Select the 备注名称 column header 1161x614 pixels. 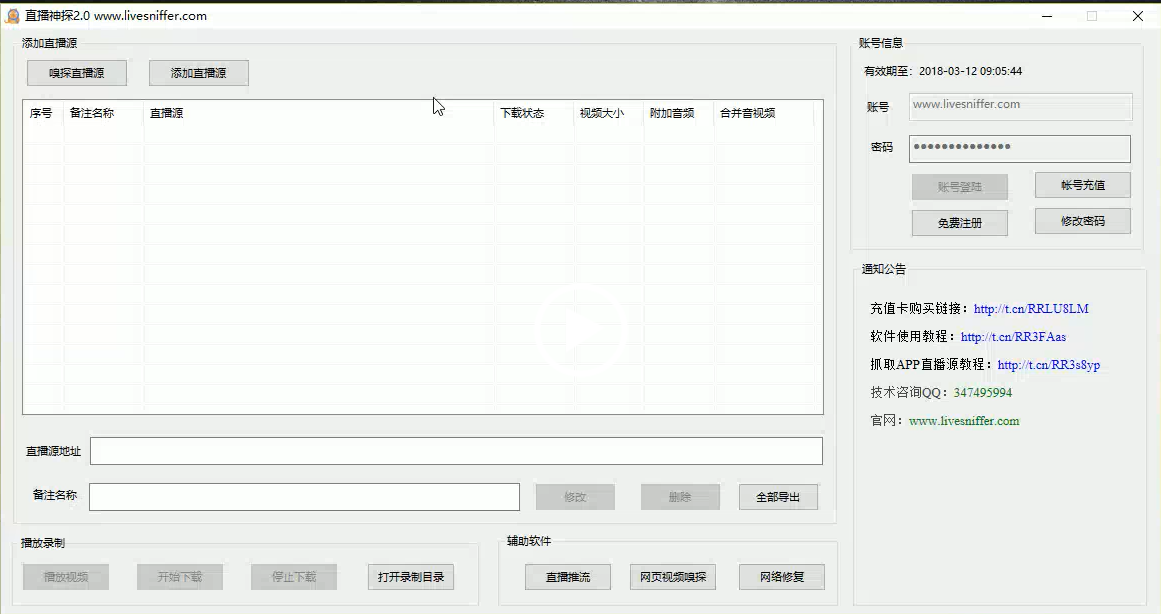tap(104, 113)
